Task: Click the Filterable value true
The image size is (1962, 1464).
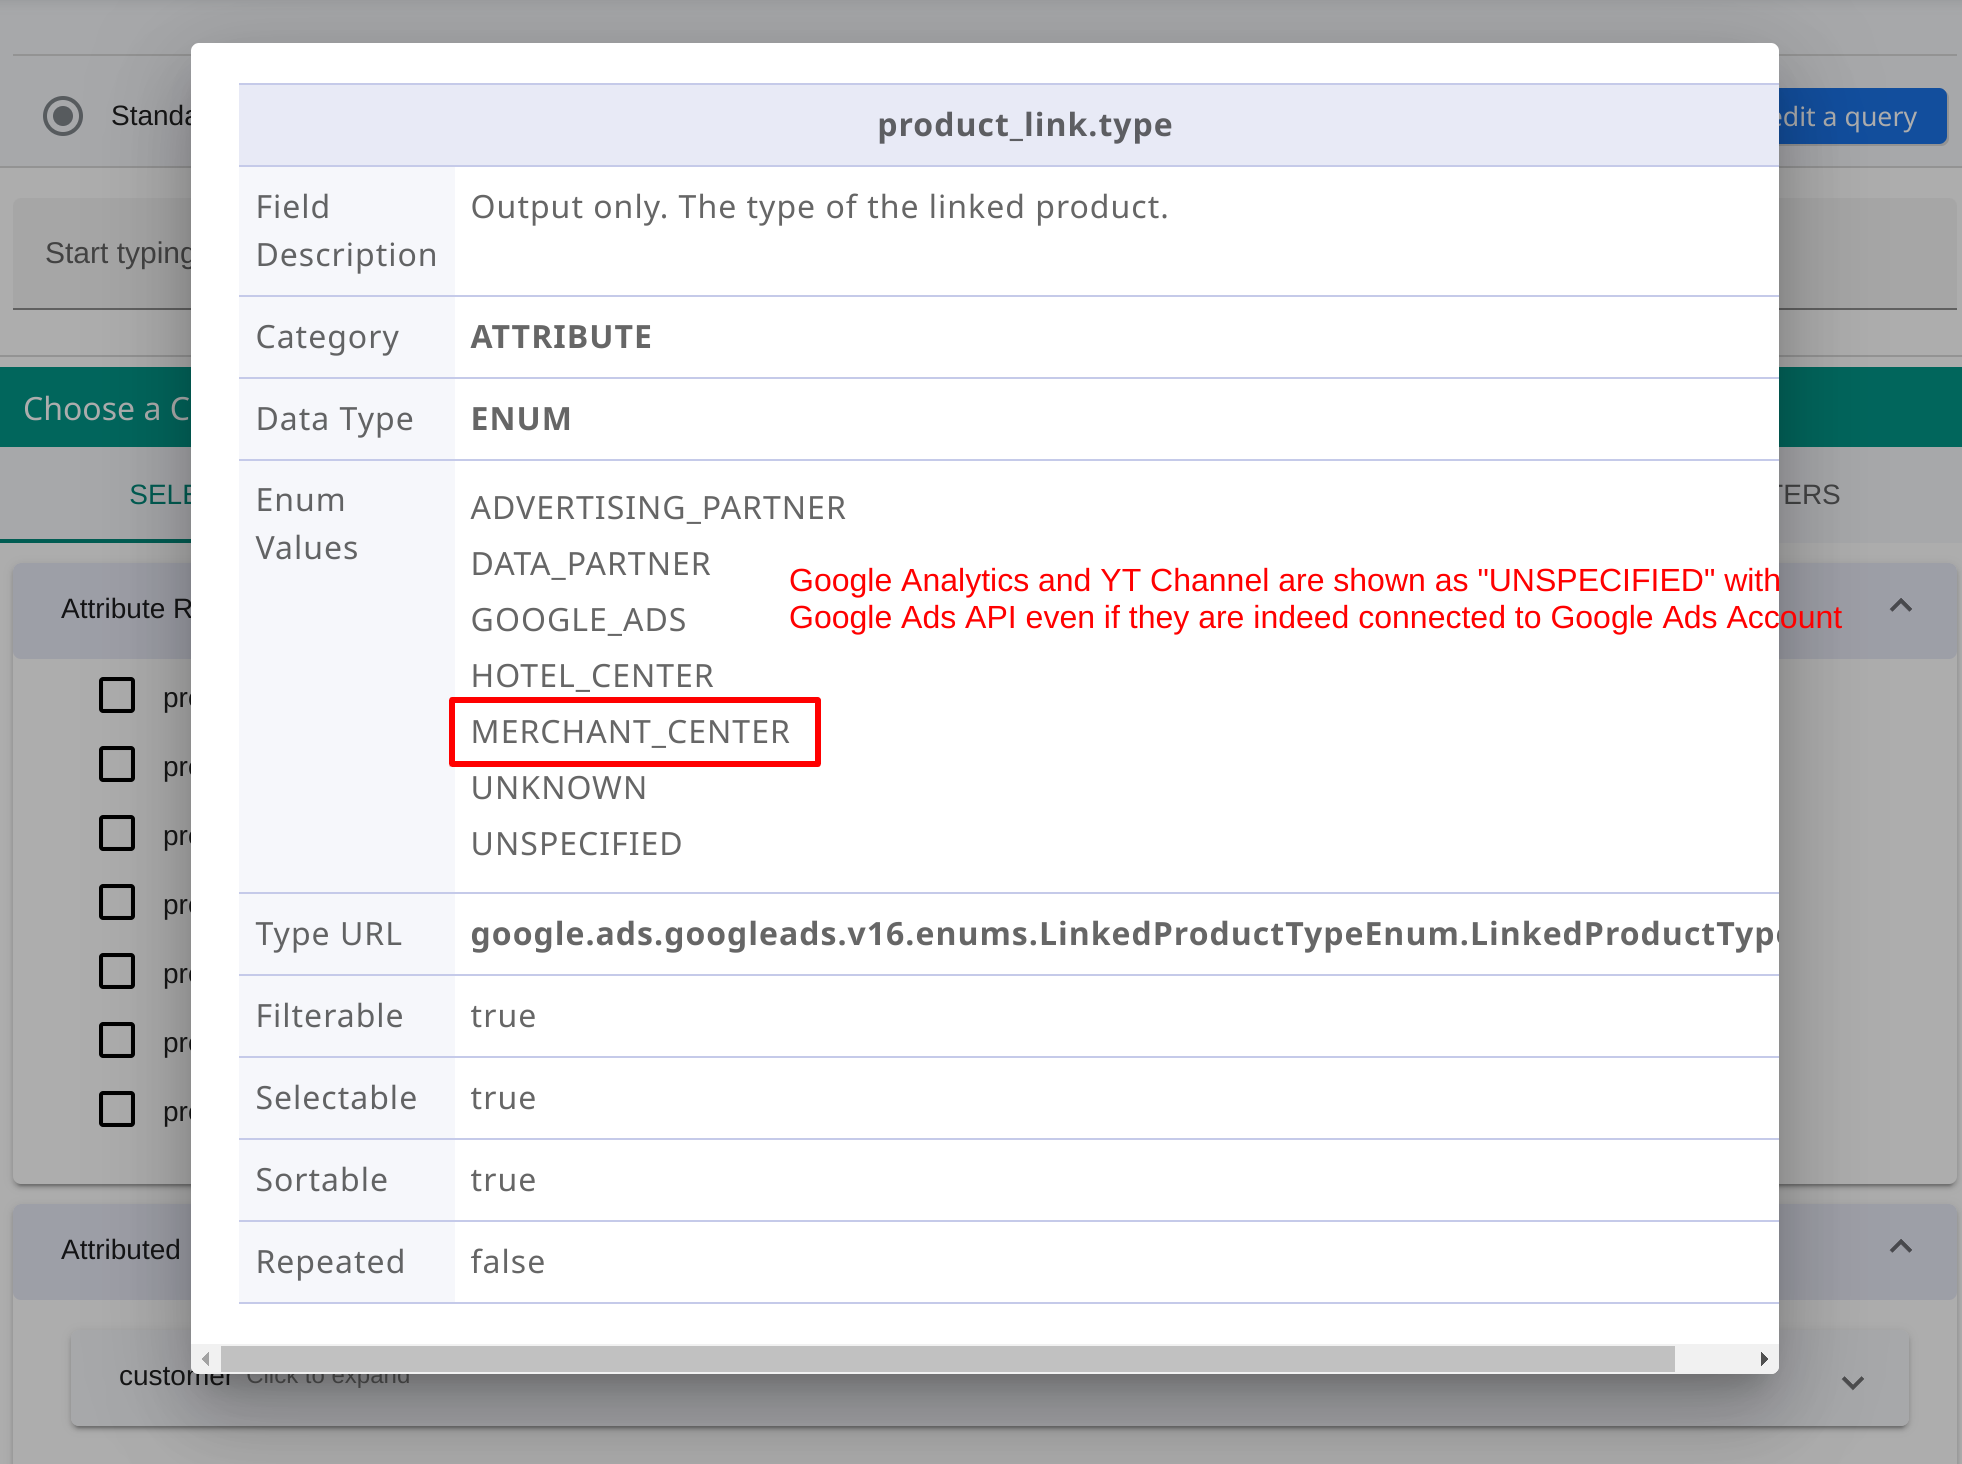Action: (503, 1016)
